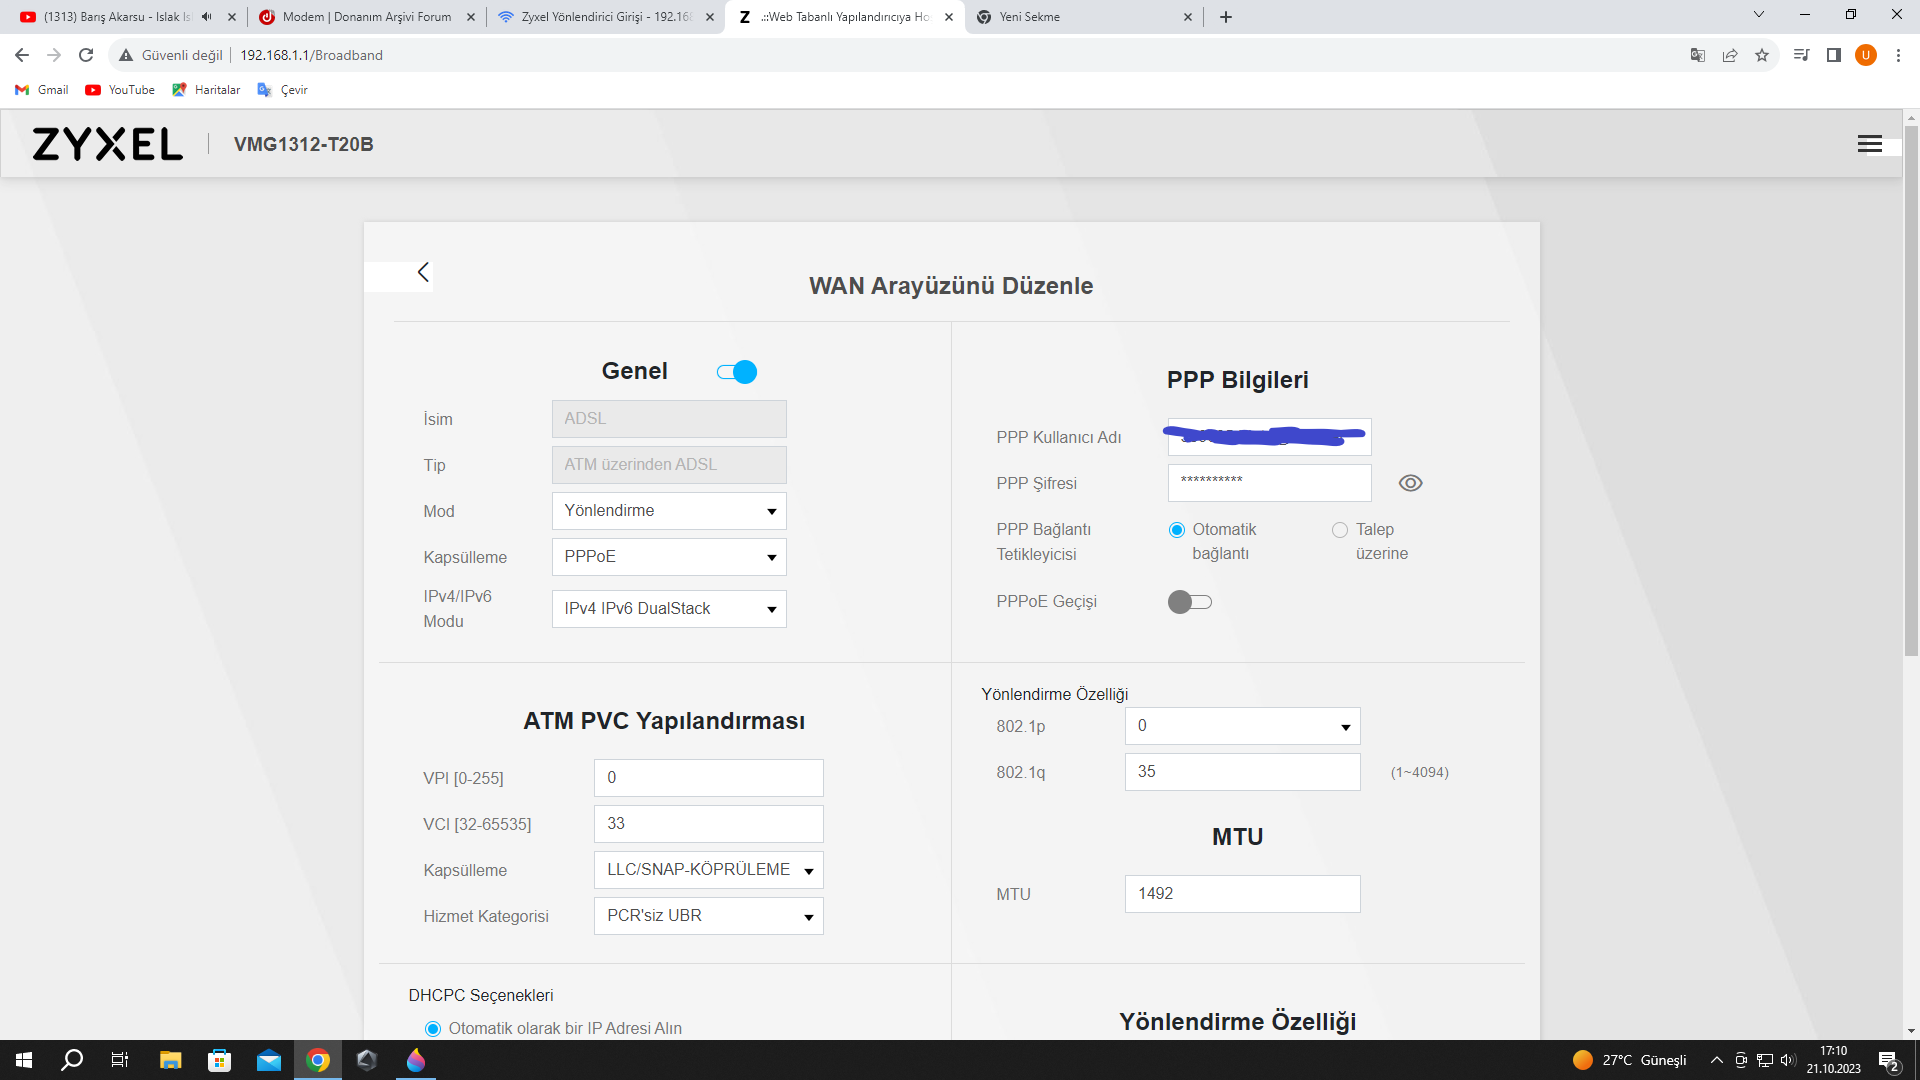
Task: Select the Talep üzerine radio option
Action: point(1340,530)
